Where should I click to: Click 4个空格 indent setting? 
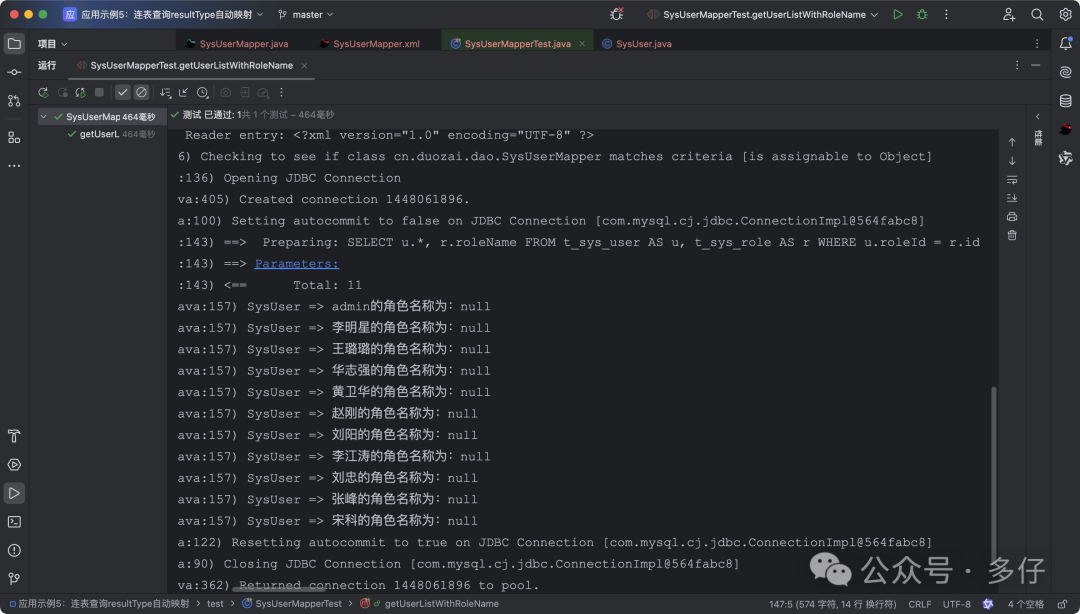[1026, 604]
